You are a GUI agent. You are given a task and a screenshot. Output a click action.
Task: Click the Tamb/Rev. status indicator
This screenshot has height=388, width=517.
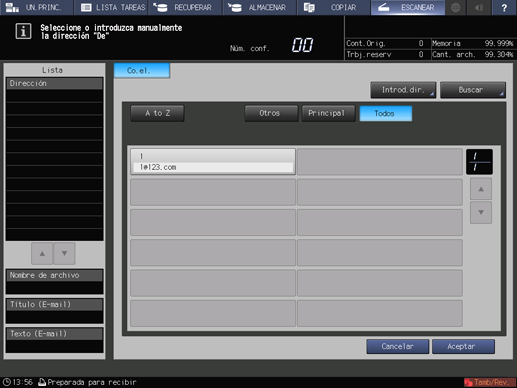tap(489, 382)
